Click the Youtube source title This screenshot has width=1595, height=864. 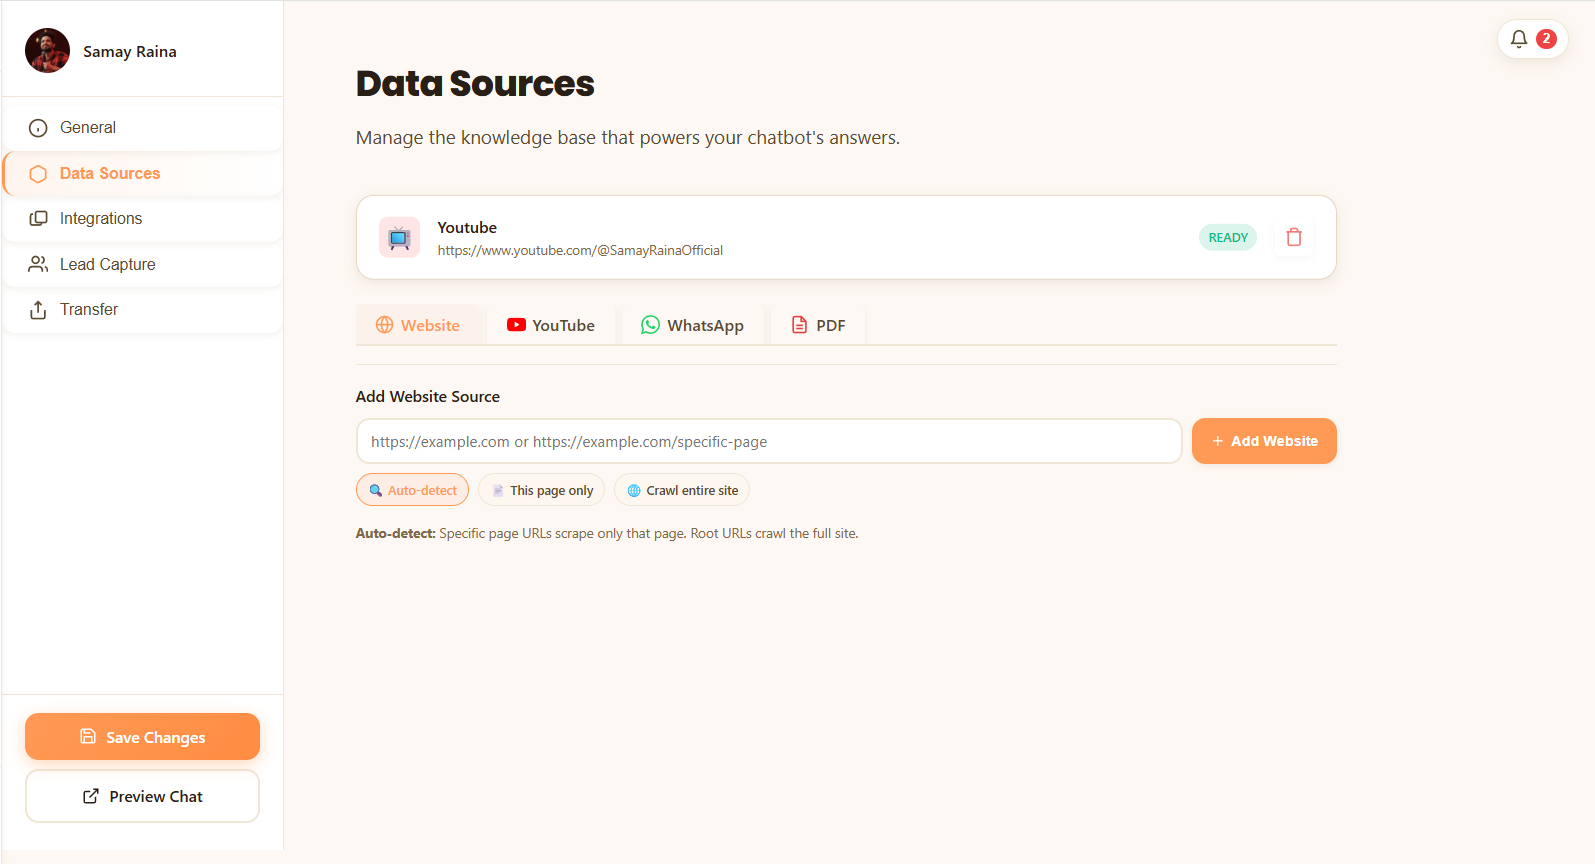467,228
